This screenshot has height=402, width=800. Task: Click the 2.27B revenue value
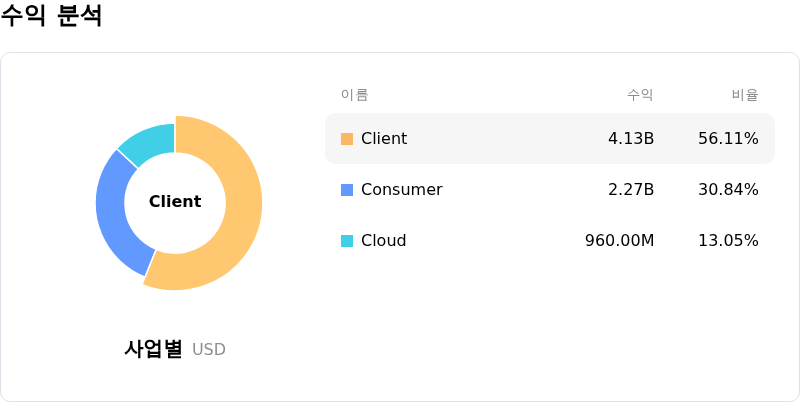point(631,190)
